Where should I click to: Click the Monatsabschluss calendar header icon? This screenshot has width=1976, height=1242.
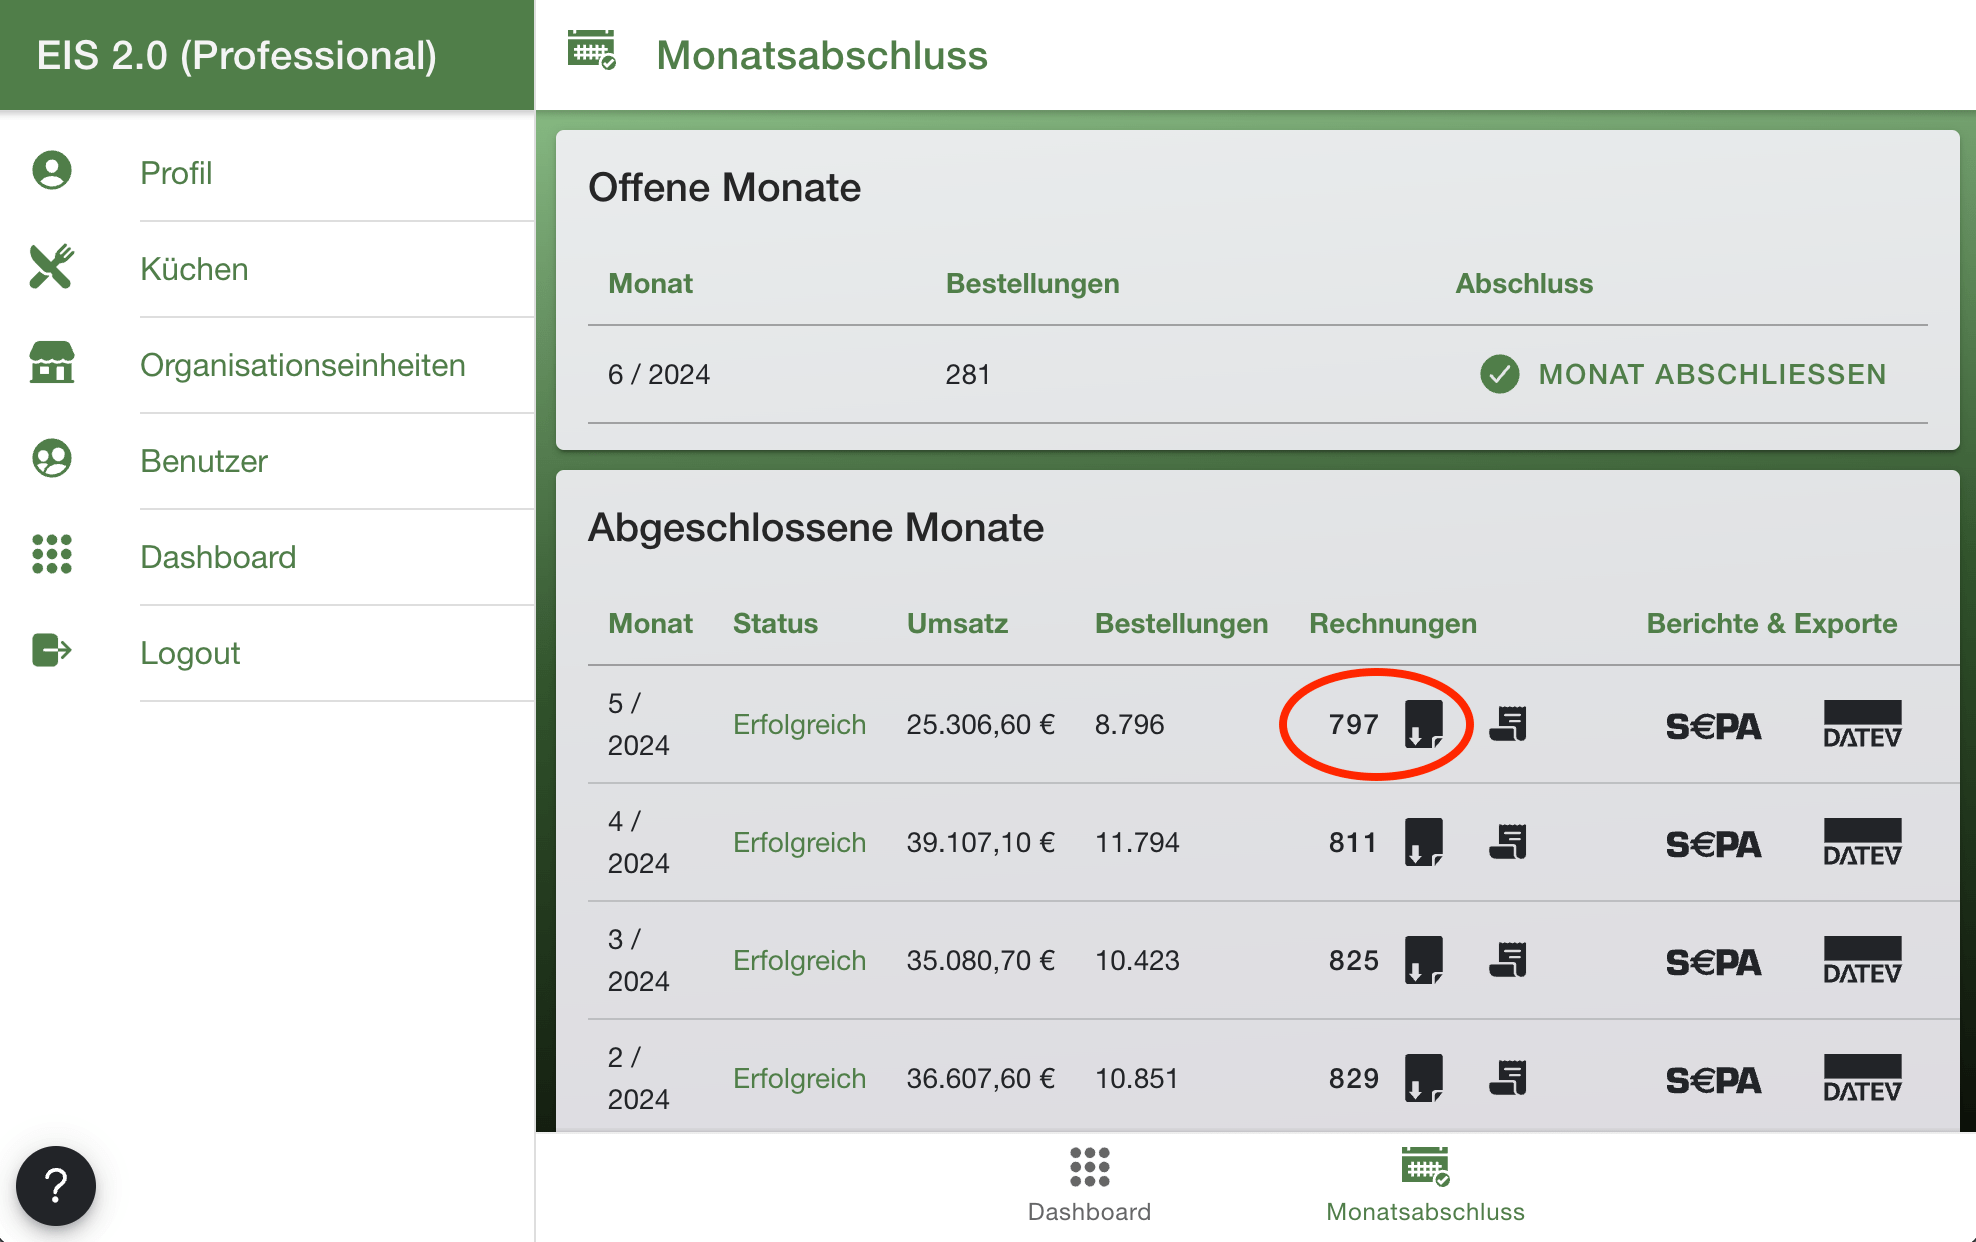pyautogui.click(x=591, y=50)
